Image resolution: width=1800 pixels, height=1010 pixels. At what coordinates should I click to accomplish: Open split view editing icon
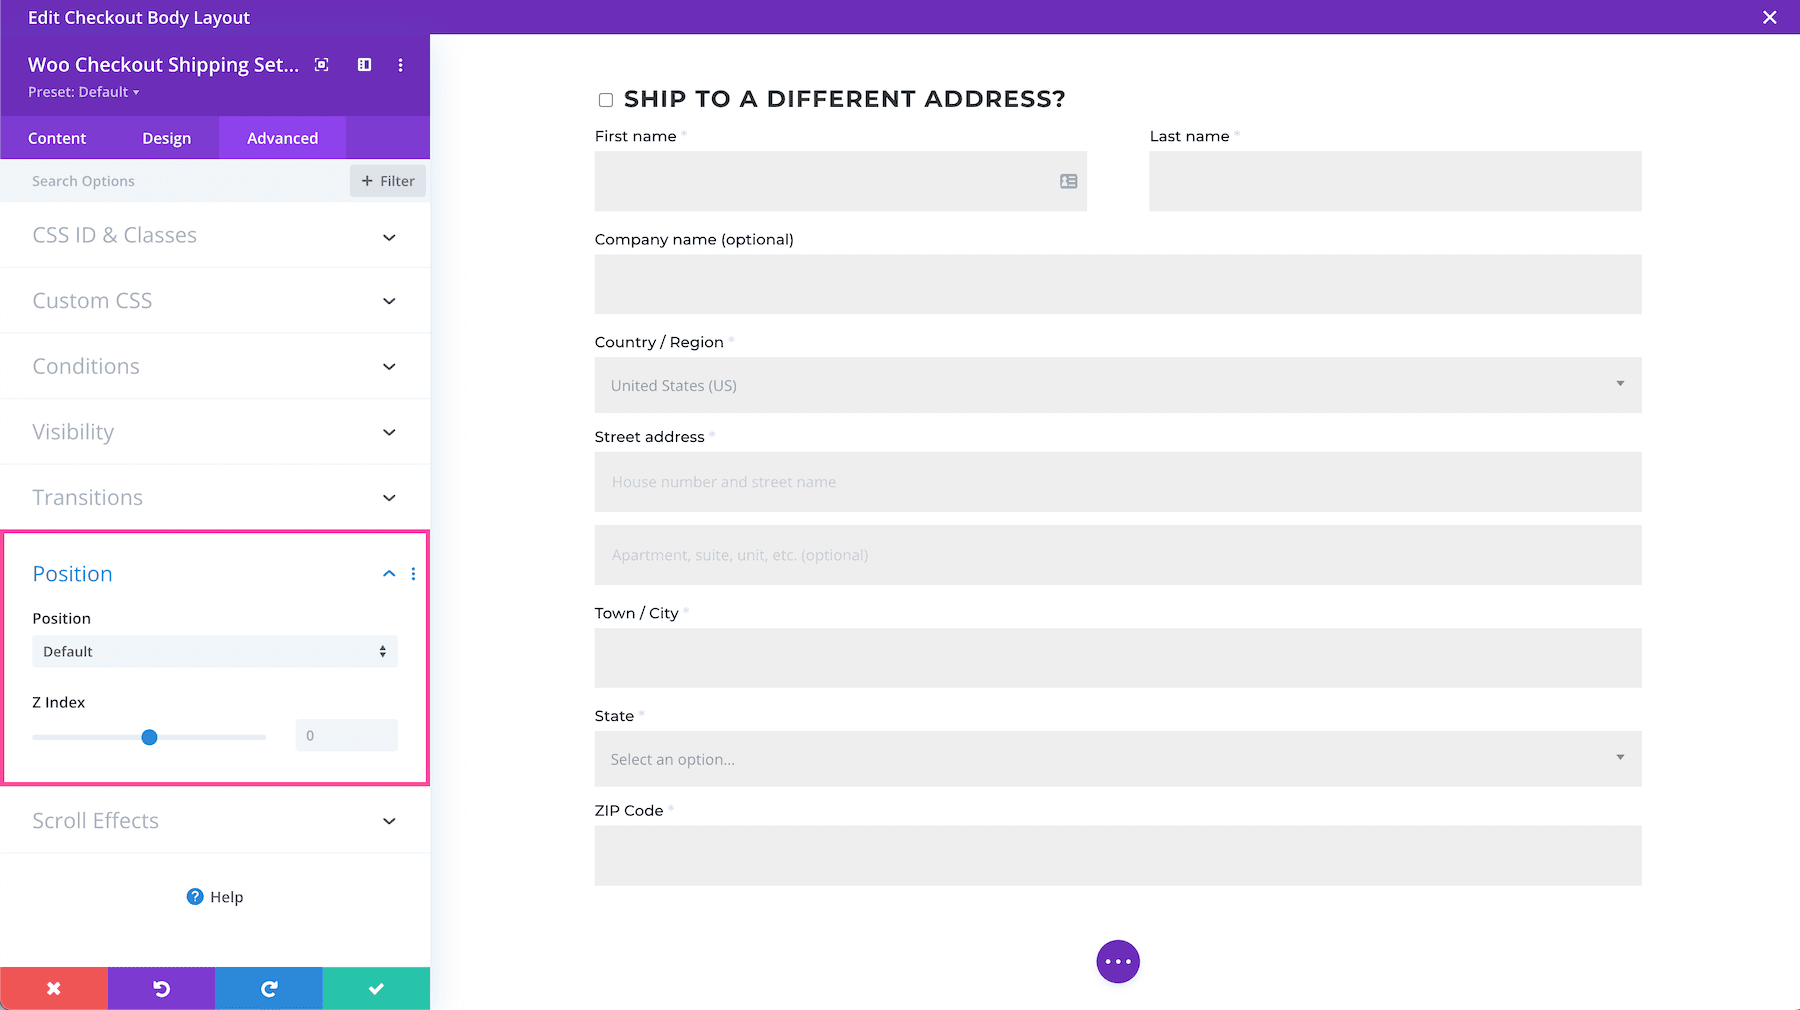pyautogui.click(x=363, y=64)
